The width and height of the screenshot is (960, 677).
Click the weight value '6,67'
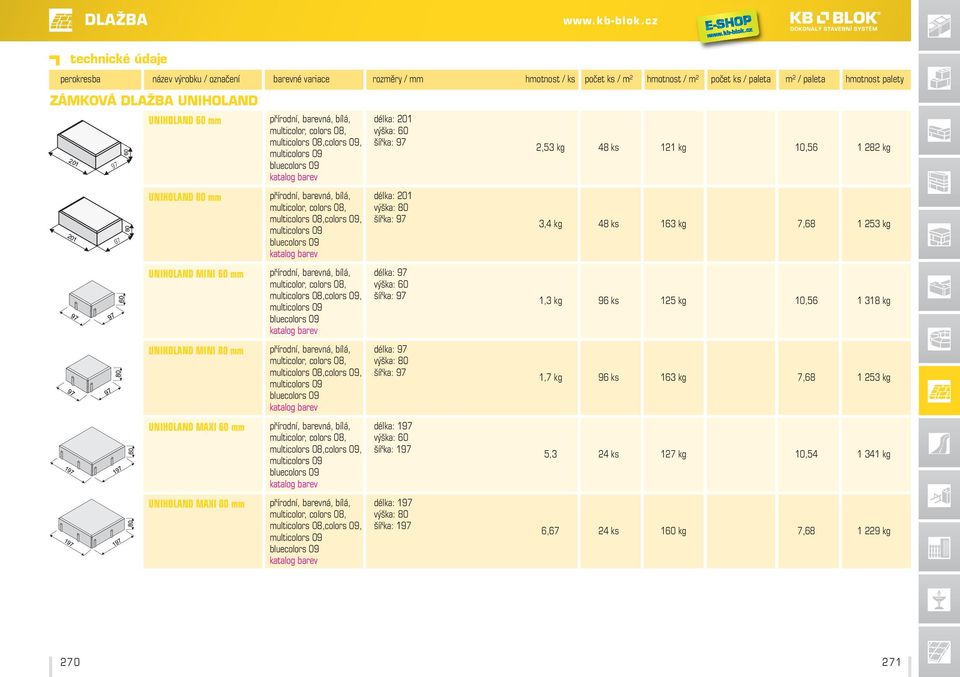coord(550,531)
